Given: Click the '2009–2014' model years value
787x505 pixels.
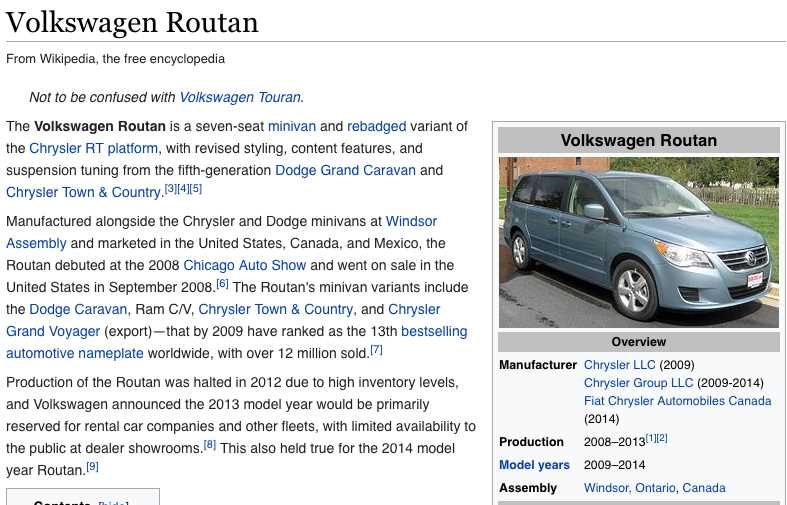Looking at the screenshot, I should pyautogui.click(x=614, y=465).
